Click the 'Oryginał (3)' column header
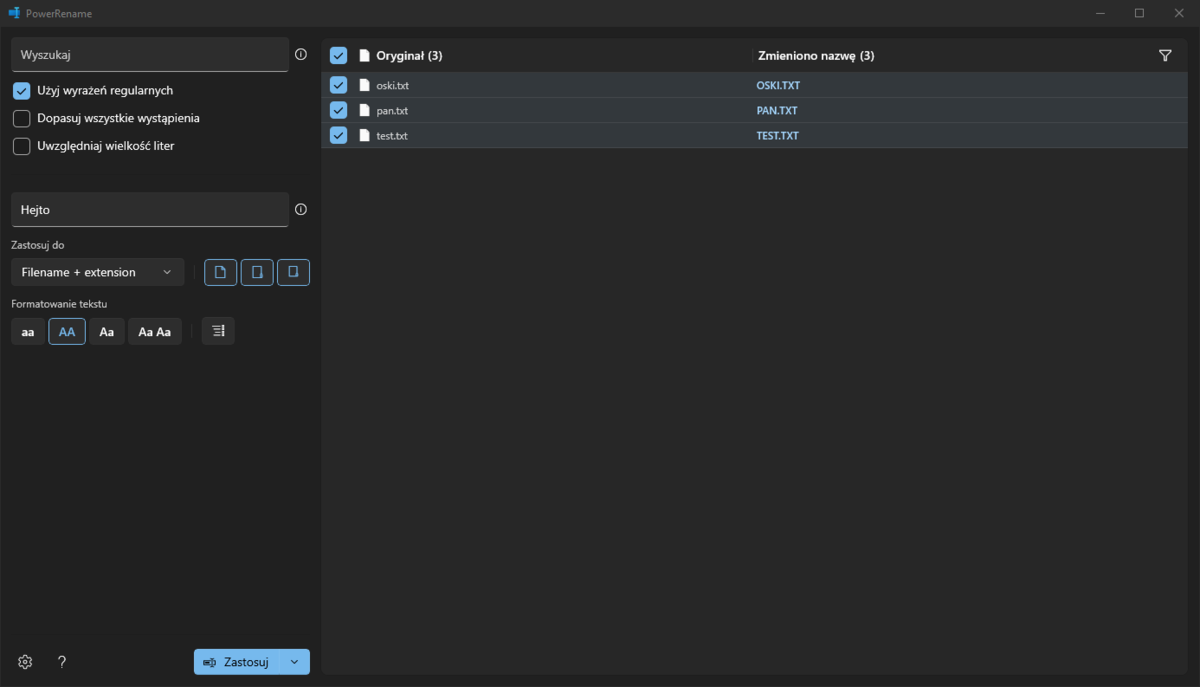 [x=409, y=56]
